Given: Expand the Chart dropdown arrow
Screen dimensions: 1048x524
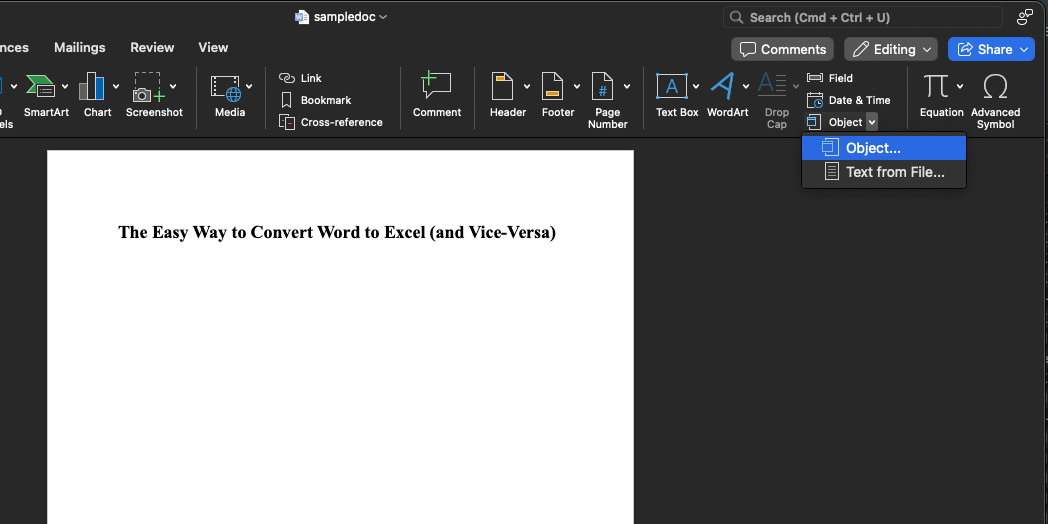Looking at the screenshot, I should [x=116, y=86].
